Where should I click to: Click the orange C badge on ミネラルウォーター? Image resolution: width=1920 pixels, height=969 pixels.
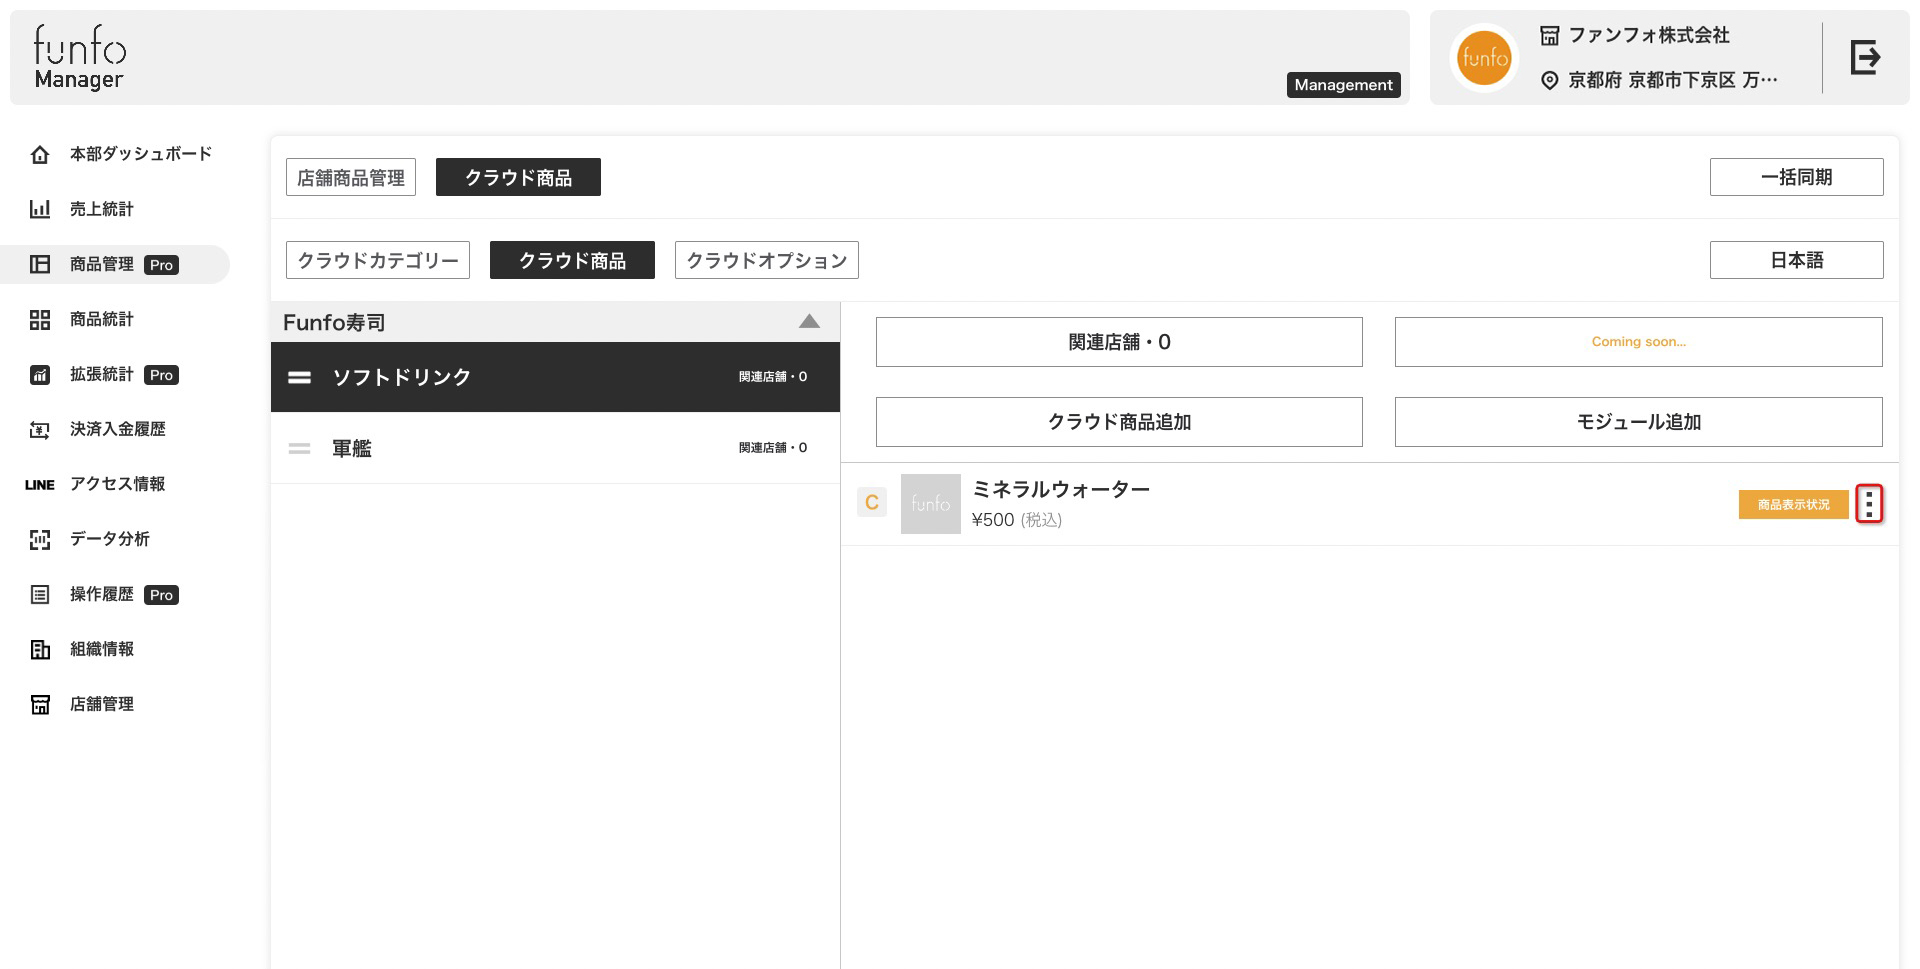click(x=872, y=502)
